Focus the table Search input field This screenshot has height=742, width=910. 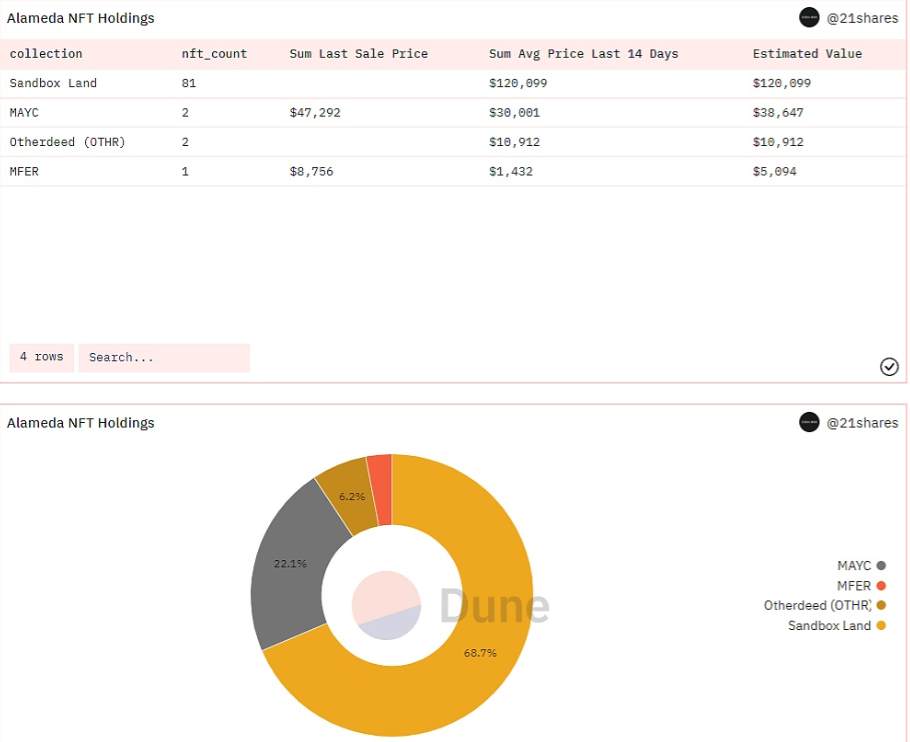(164, 357)
